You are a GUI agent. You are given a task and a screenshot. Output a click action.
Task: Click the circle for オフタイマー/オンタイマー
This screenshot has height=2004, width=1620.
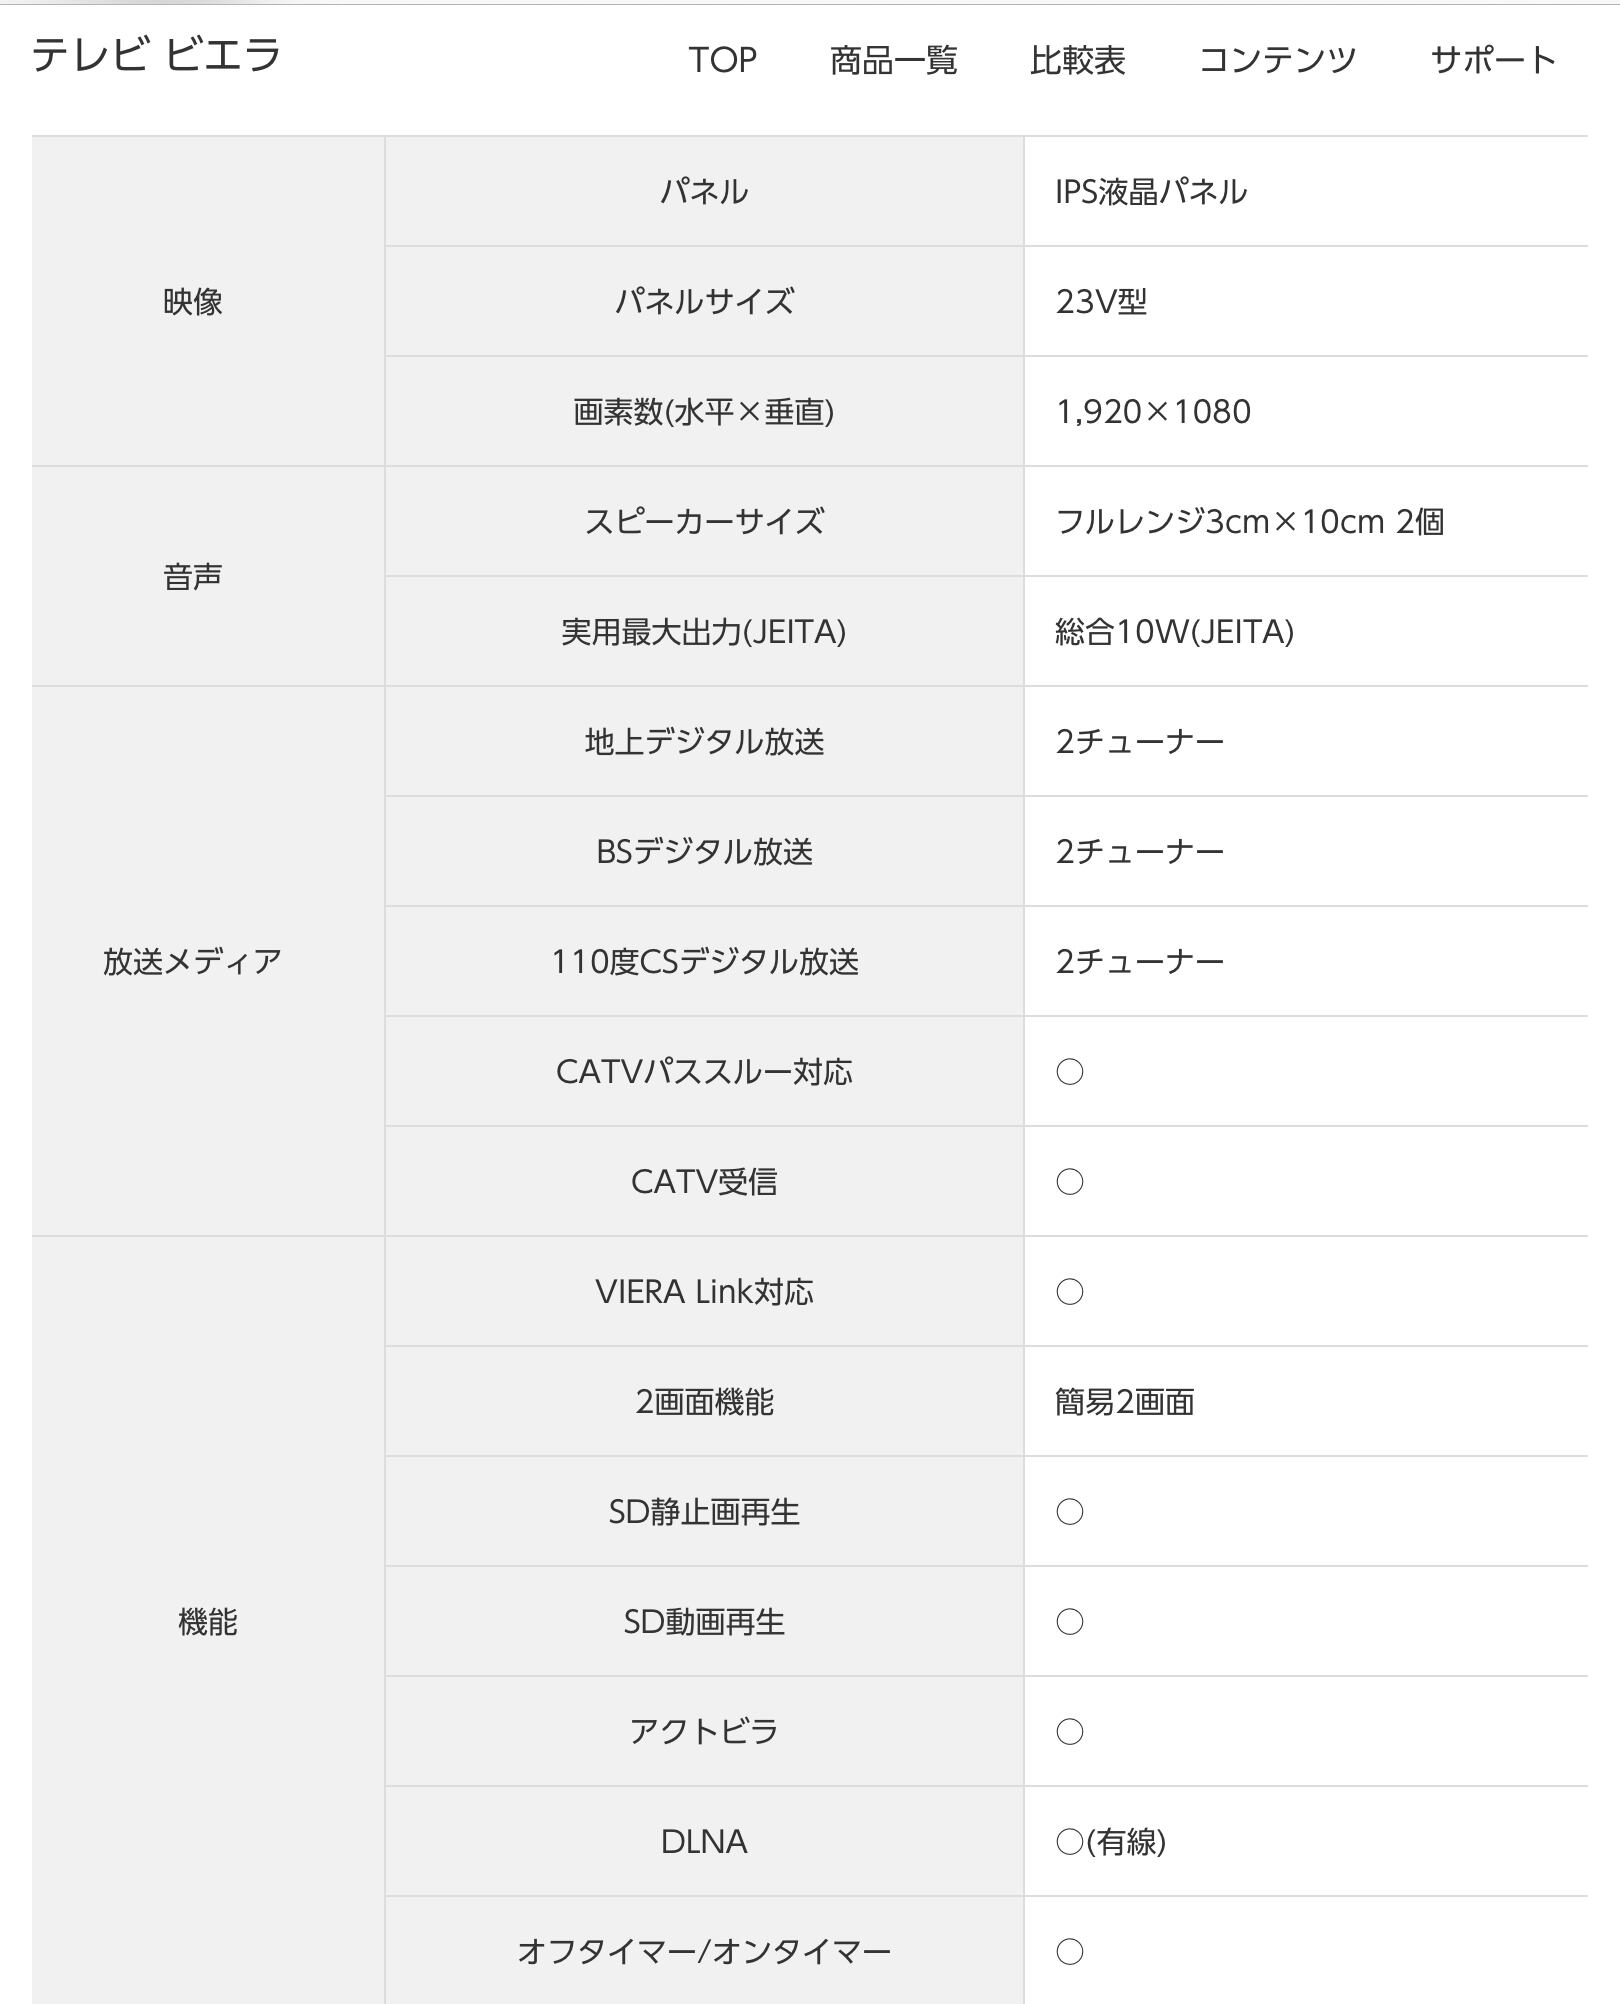(x=1069, y=1952)
